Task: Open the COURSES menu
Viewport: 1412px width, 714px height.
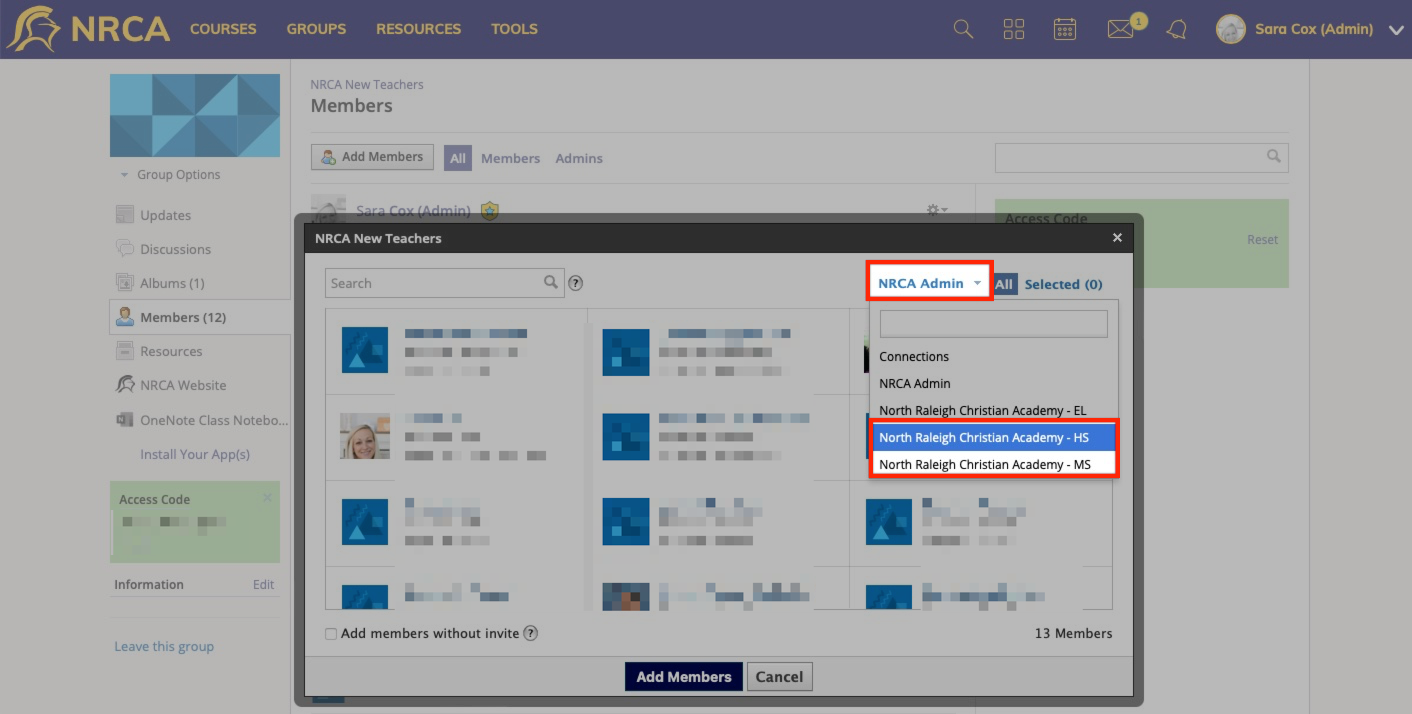Action: [x=223, y=29]
